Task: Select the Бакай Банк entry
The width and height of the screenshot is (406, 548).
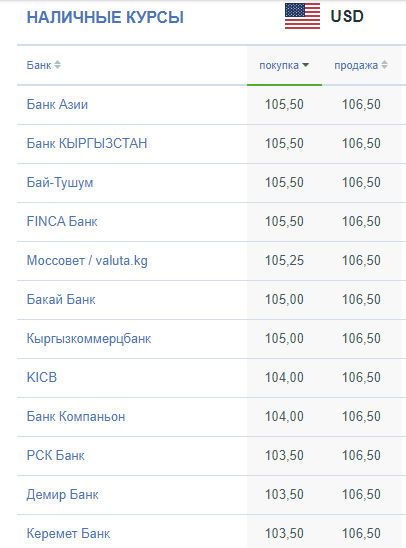Action: point(61,300)
